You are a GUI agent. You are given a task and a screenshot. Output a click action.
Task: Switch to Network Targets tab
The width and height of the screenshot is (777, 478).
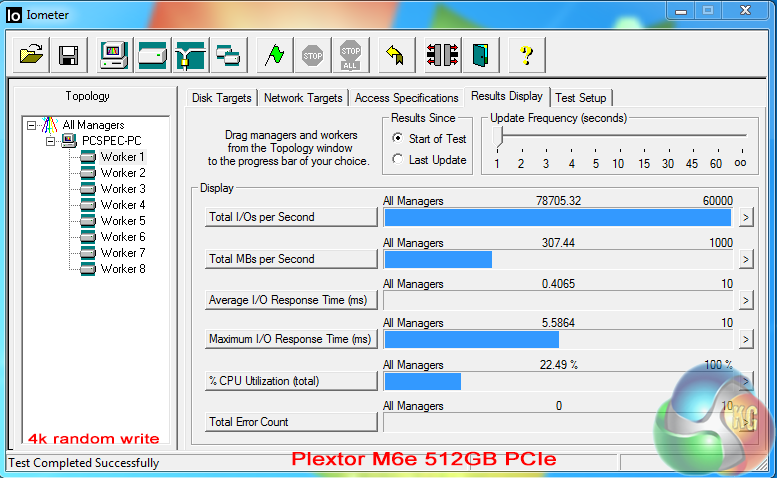[x=303, y=98]
